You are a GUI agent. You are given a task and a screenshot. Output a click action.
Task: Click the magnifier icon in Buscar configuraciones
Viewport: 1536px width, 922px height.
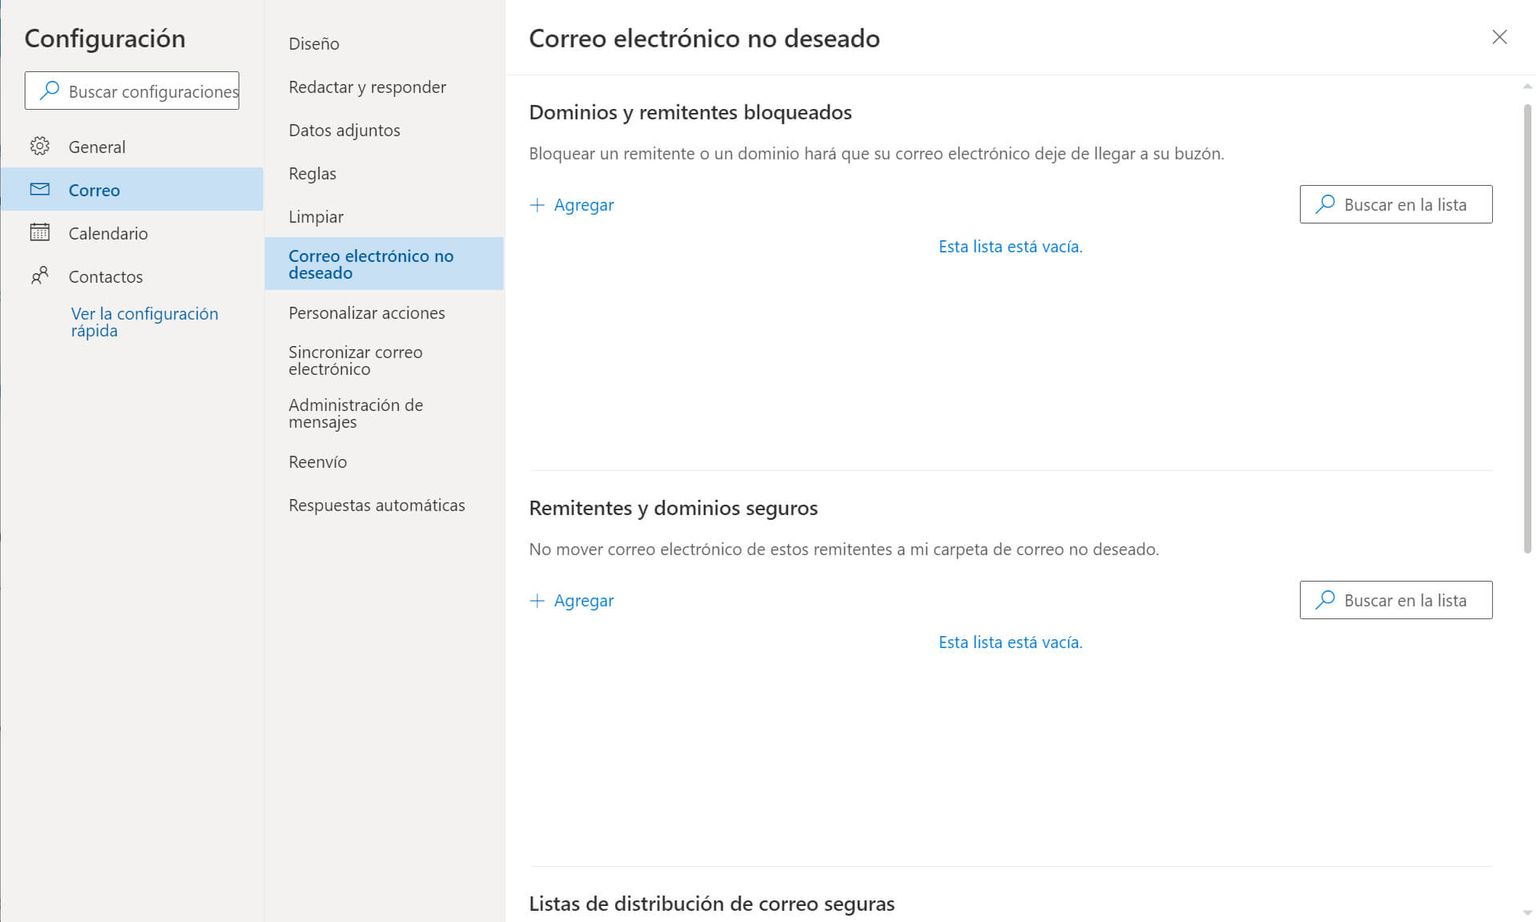pos(49,91)
